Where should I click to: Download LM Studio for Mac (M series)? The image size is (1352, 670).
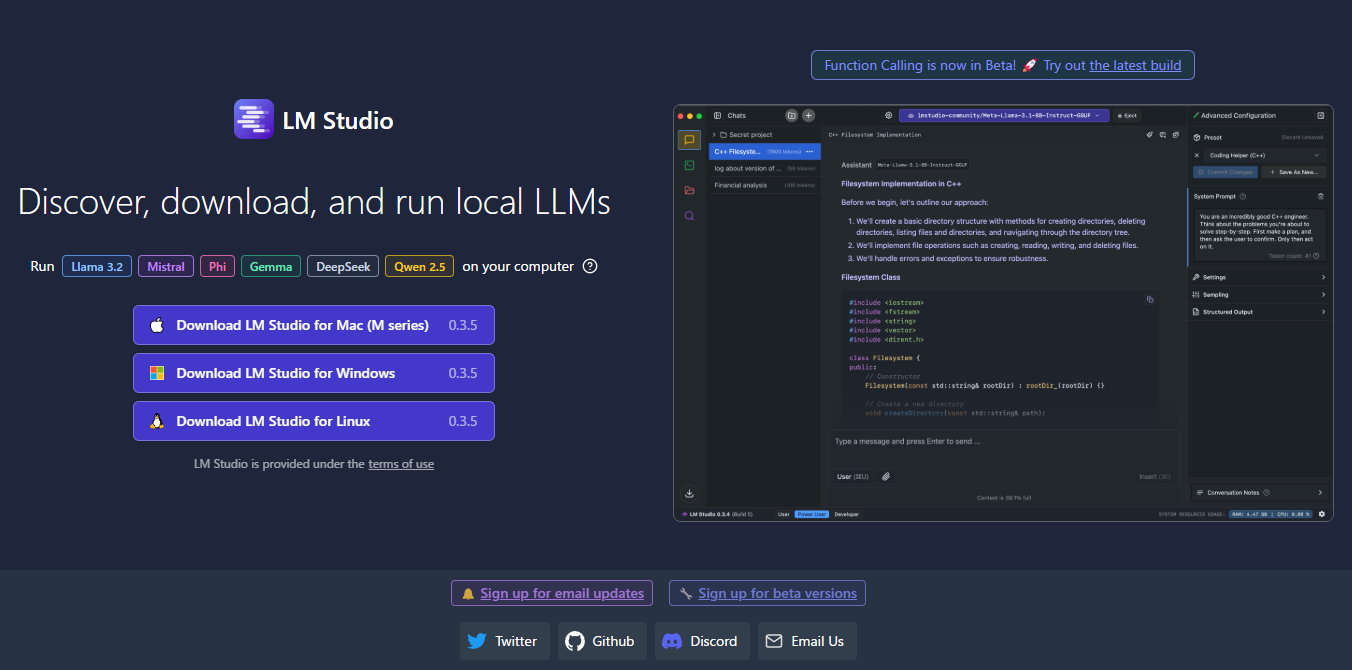click(314, 325)
